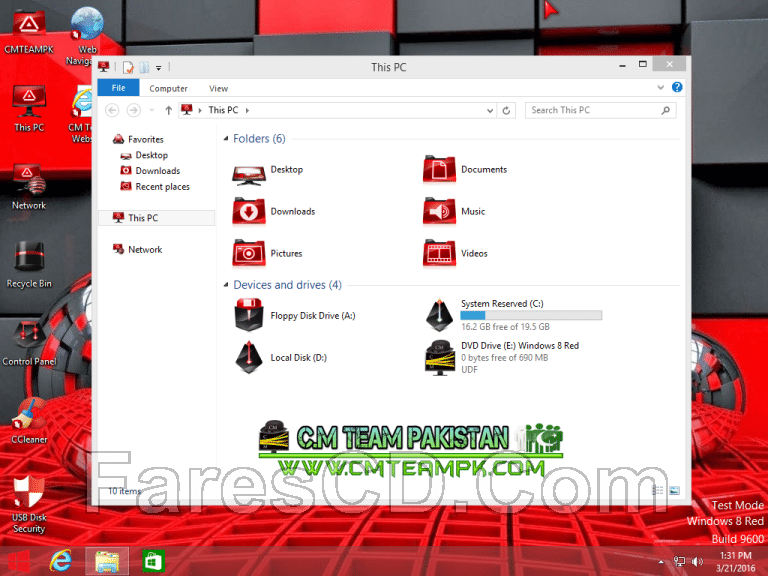
Task: Open Web Navigator desktop shortcut
Action: pos(86,36)
